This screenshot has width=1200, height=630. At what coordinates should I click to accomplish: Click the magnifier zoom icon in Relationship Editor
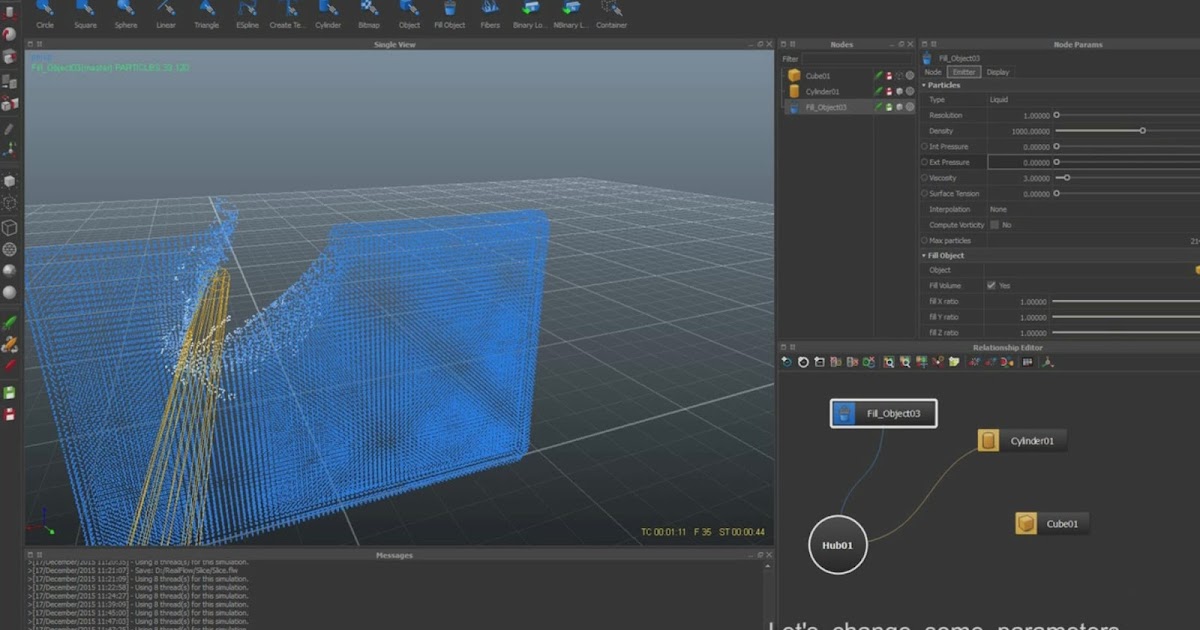[x=888, y=362]
